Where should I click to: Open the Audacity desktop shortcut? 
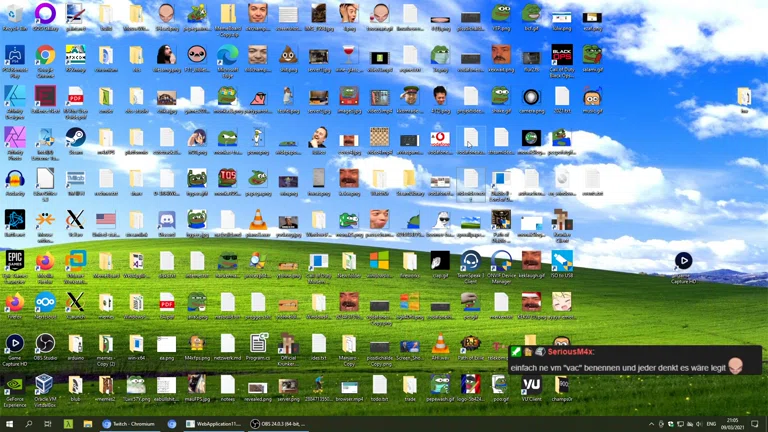[14, 180]
